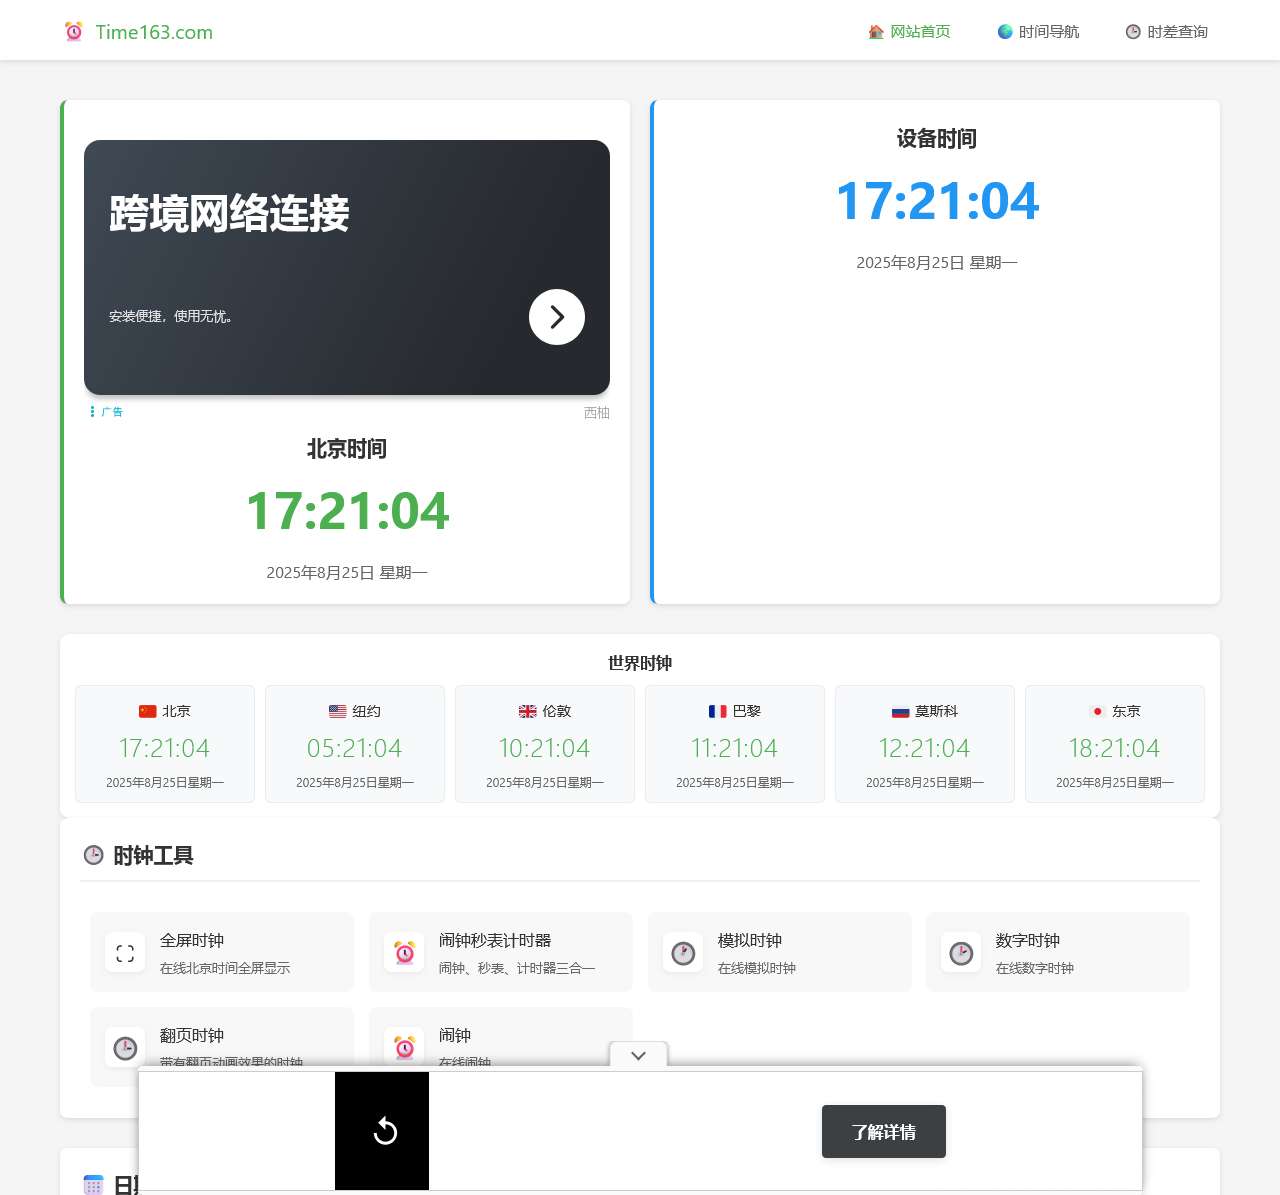The width and height of the screenshot is (1280, 1195).
Task: Click the China flag beside 北京
Action: click(x=146, y=711)
